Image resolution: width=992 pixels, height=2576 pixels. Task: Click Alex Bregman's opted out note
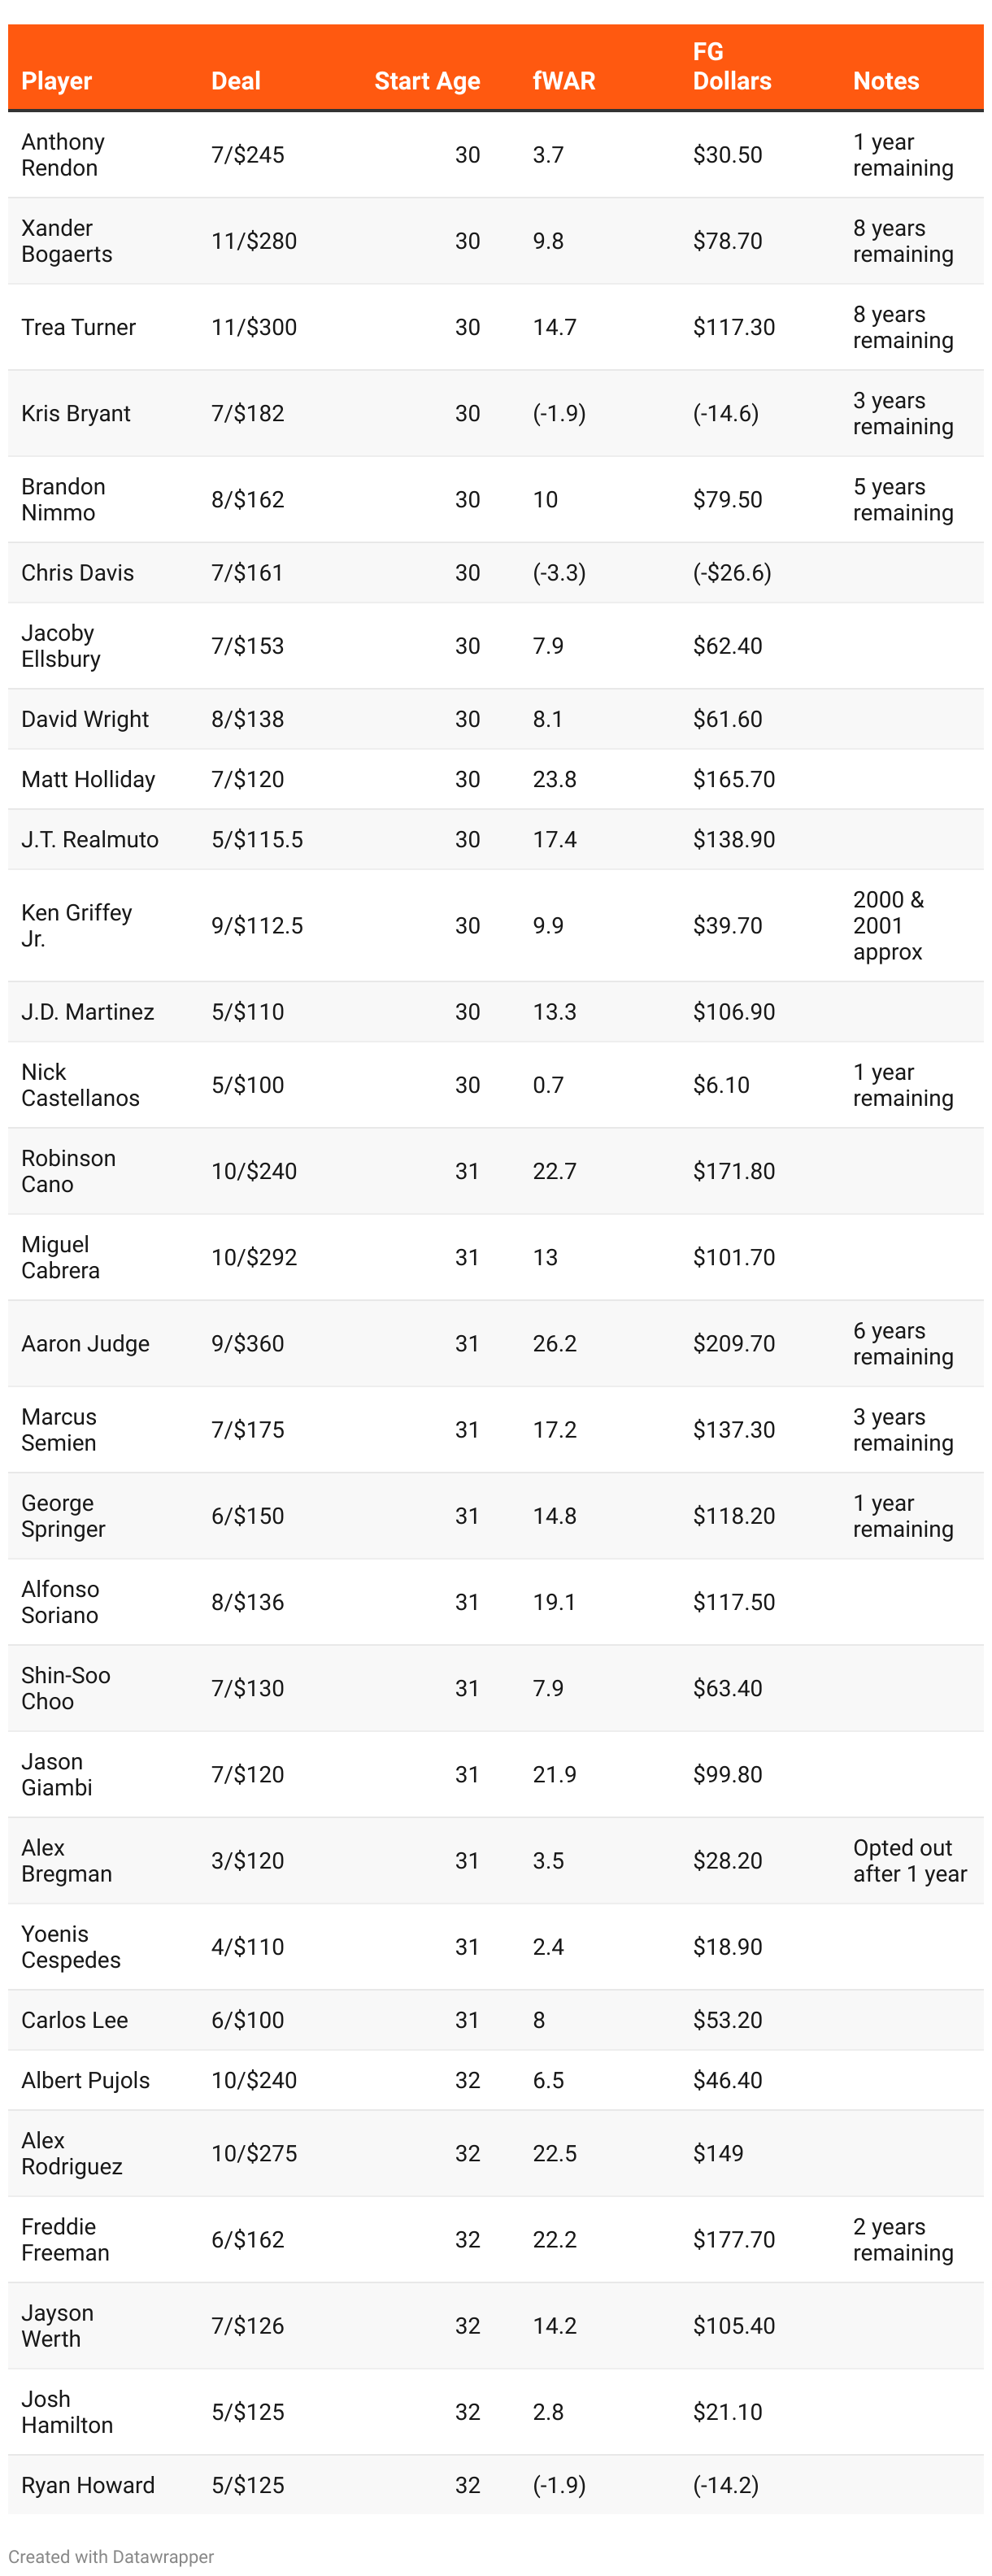click(x=909, y=1860)
